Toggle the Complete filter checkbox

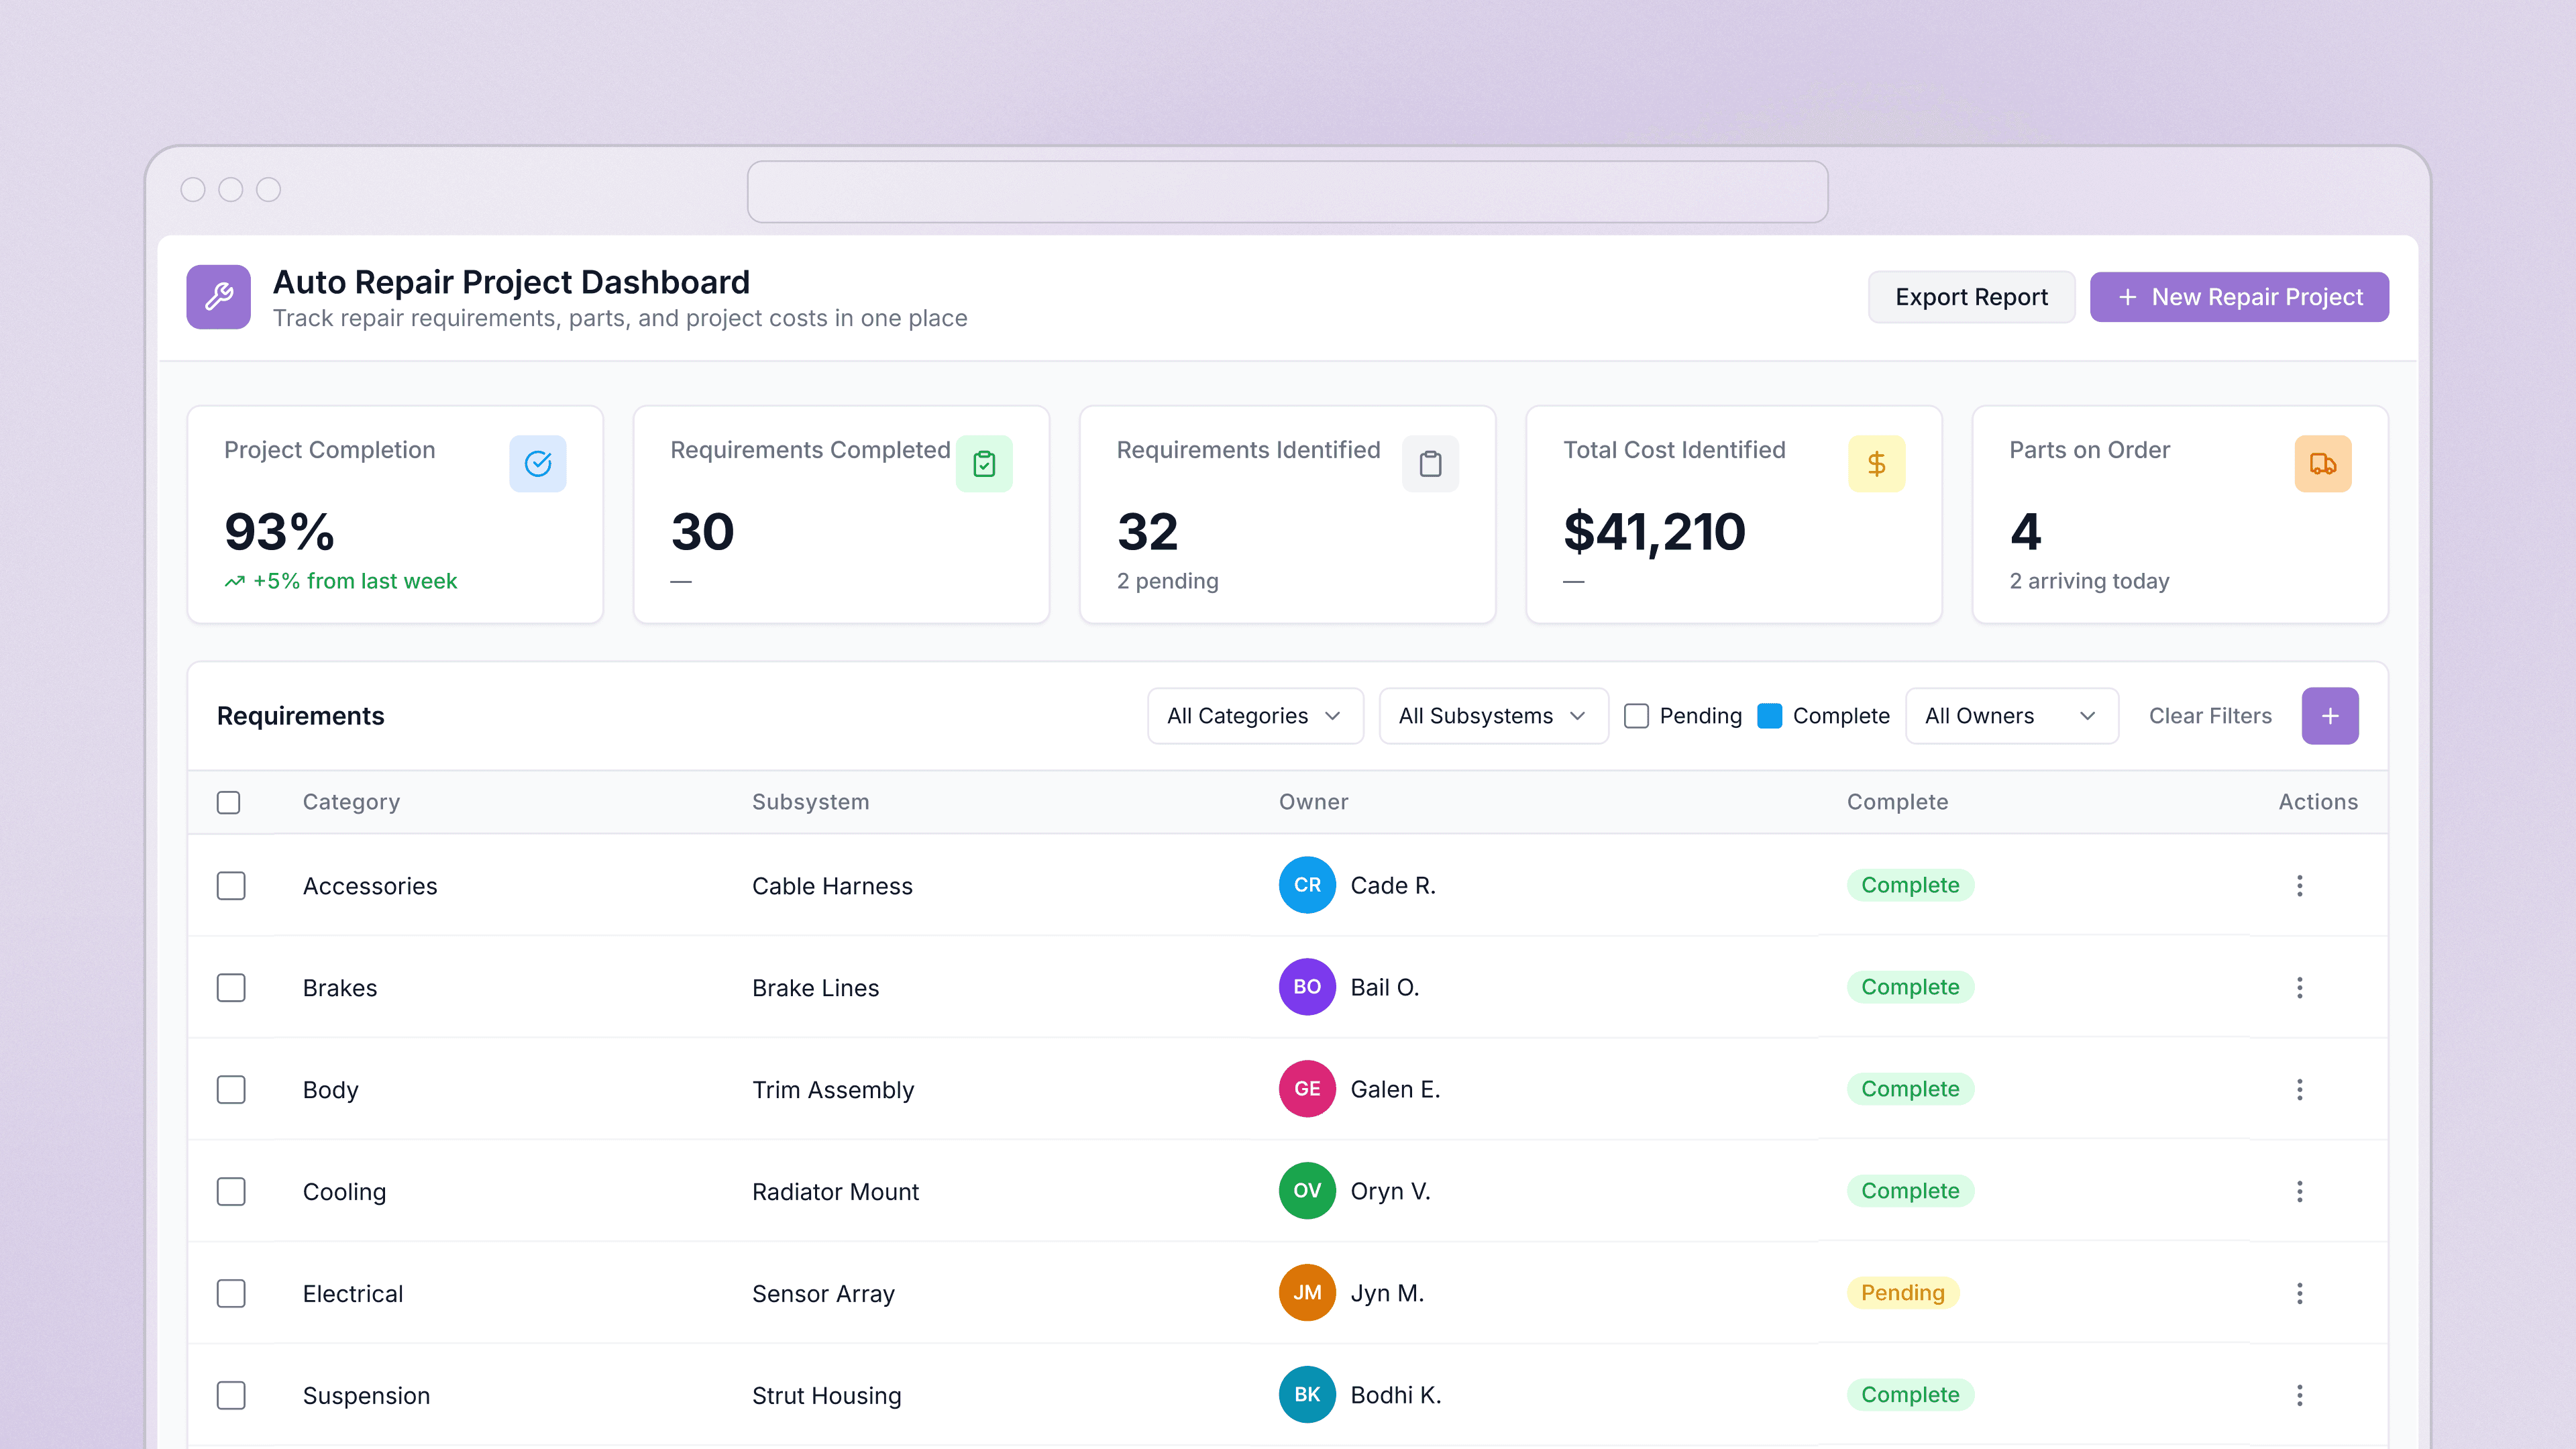pos(1769,716)
